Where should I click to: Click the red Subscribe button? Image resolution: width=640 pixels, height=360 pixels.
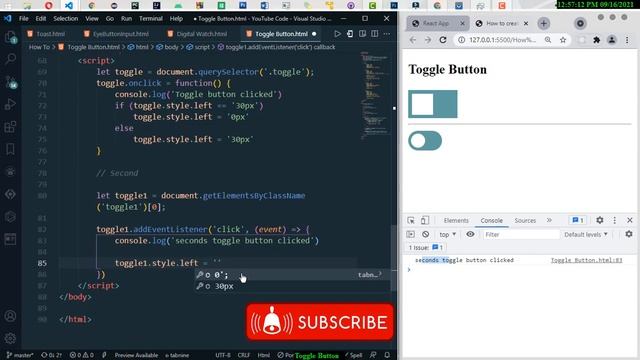320,322
